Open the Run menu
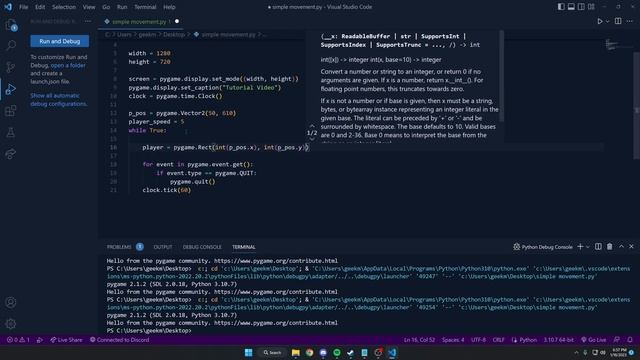The width and height of the screenshot is (640, 360). pyautogui.click(x=122, y=7)
